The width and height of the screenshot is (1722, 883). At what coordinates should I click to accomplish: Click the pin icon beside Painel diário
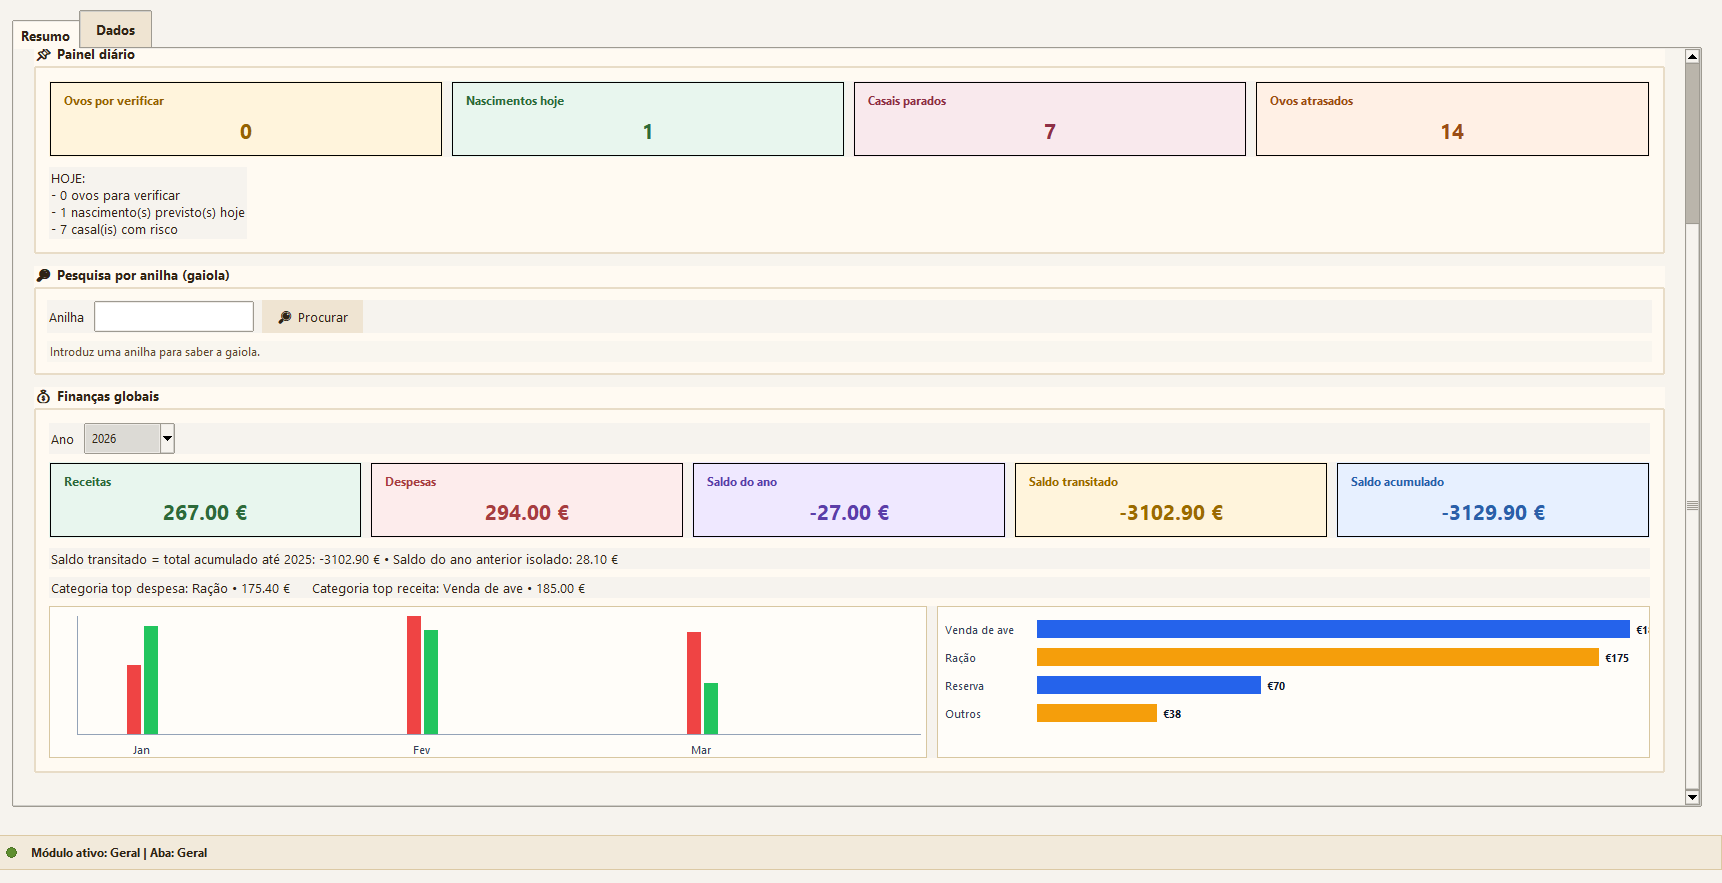click(x=43, y=55)
